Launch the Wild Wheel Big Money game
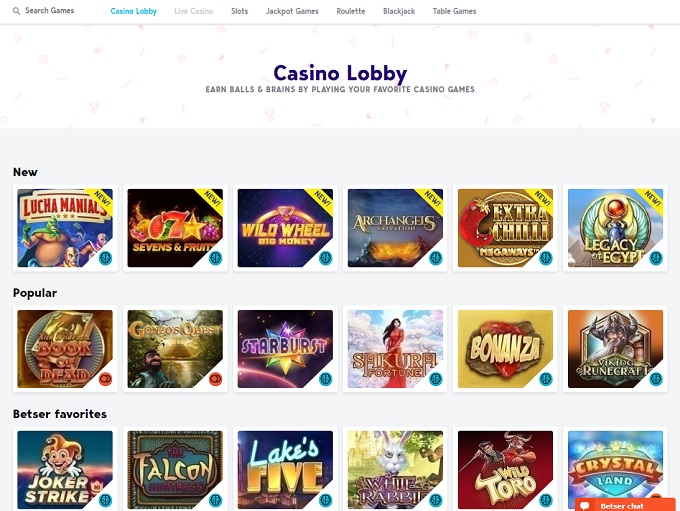This screenshot has width=680, height=511. [285, 228]
